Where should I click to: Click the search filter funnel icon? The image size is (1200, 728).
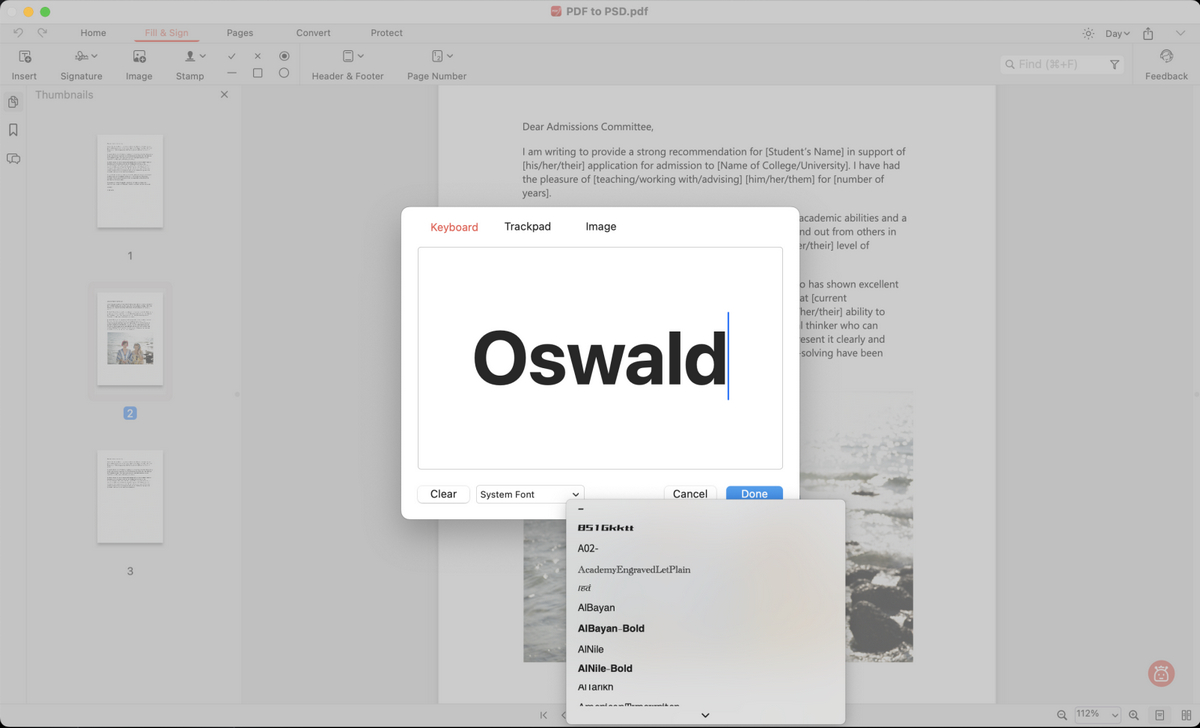click(x=1115, y=63)
